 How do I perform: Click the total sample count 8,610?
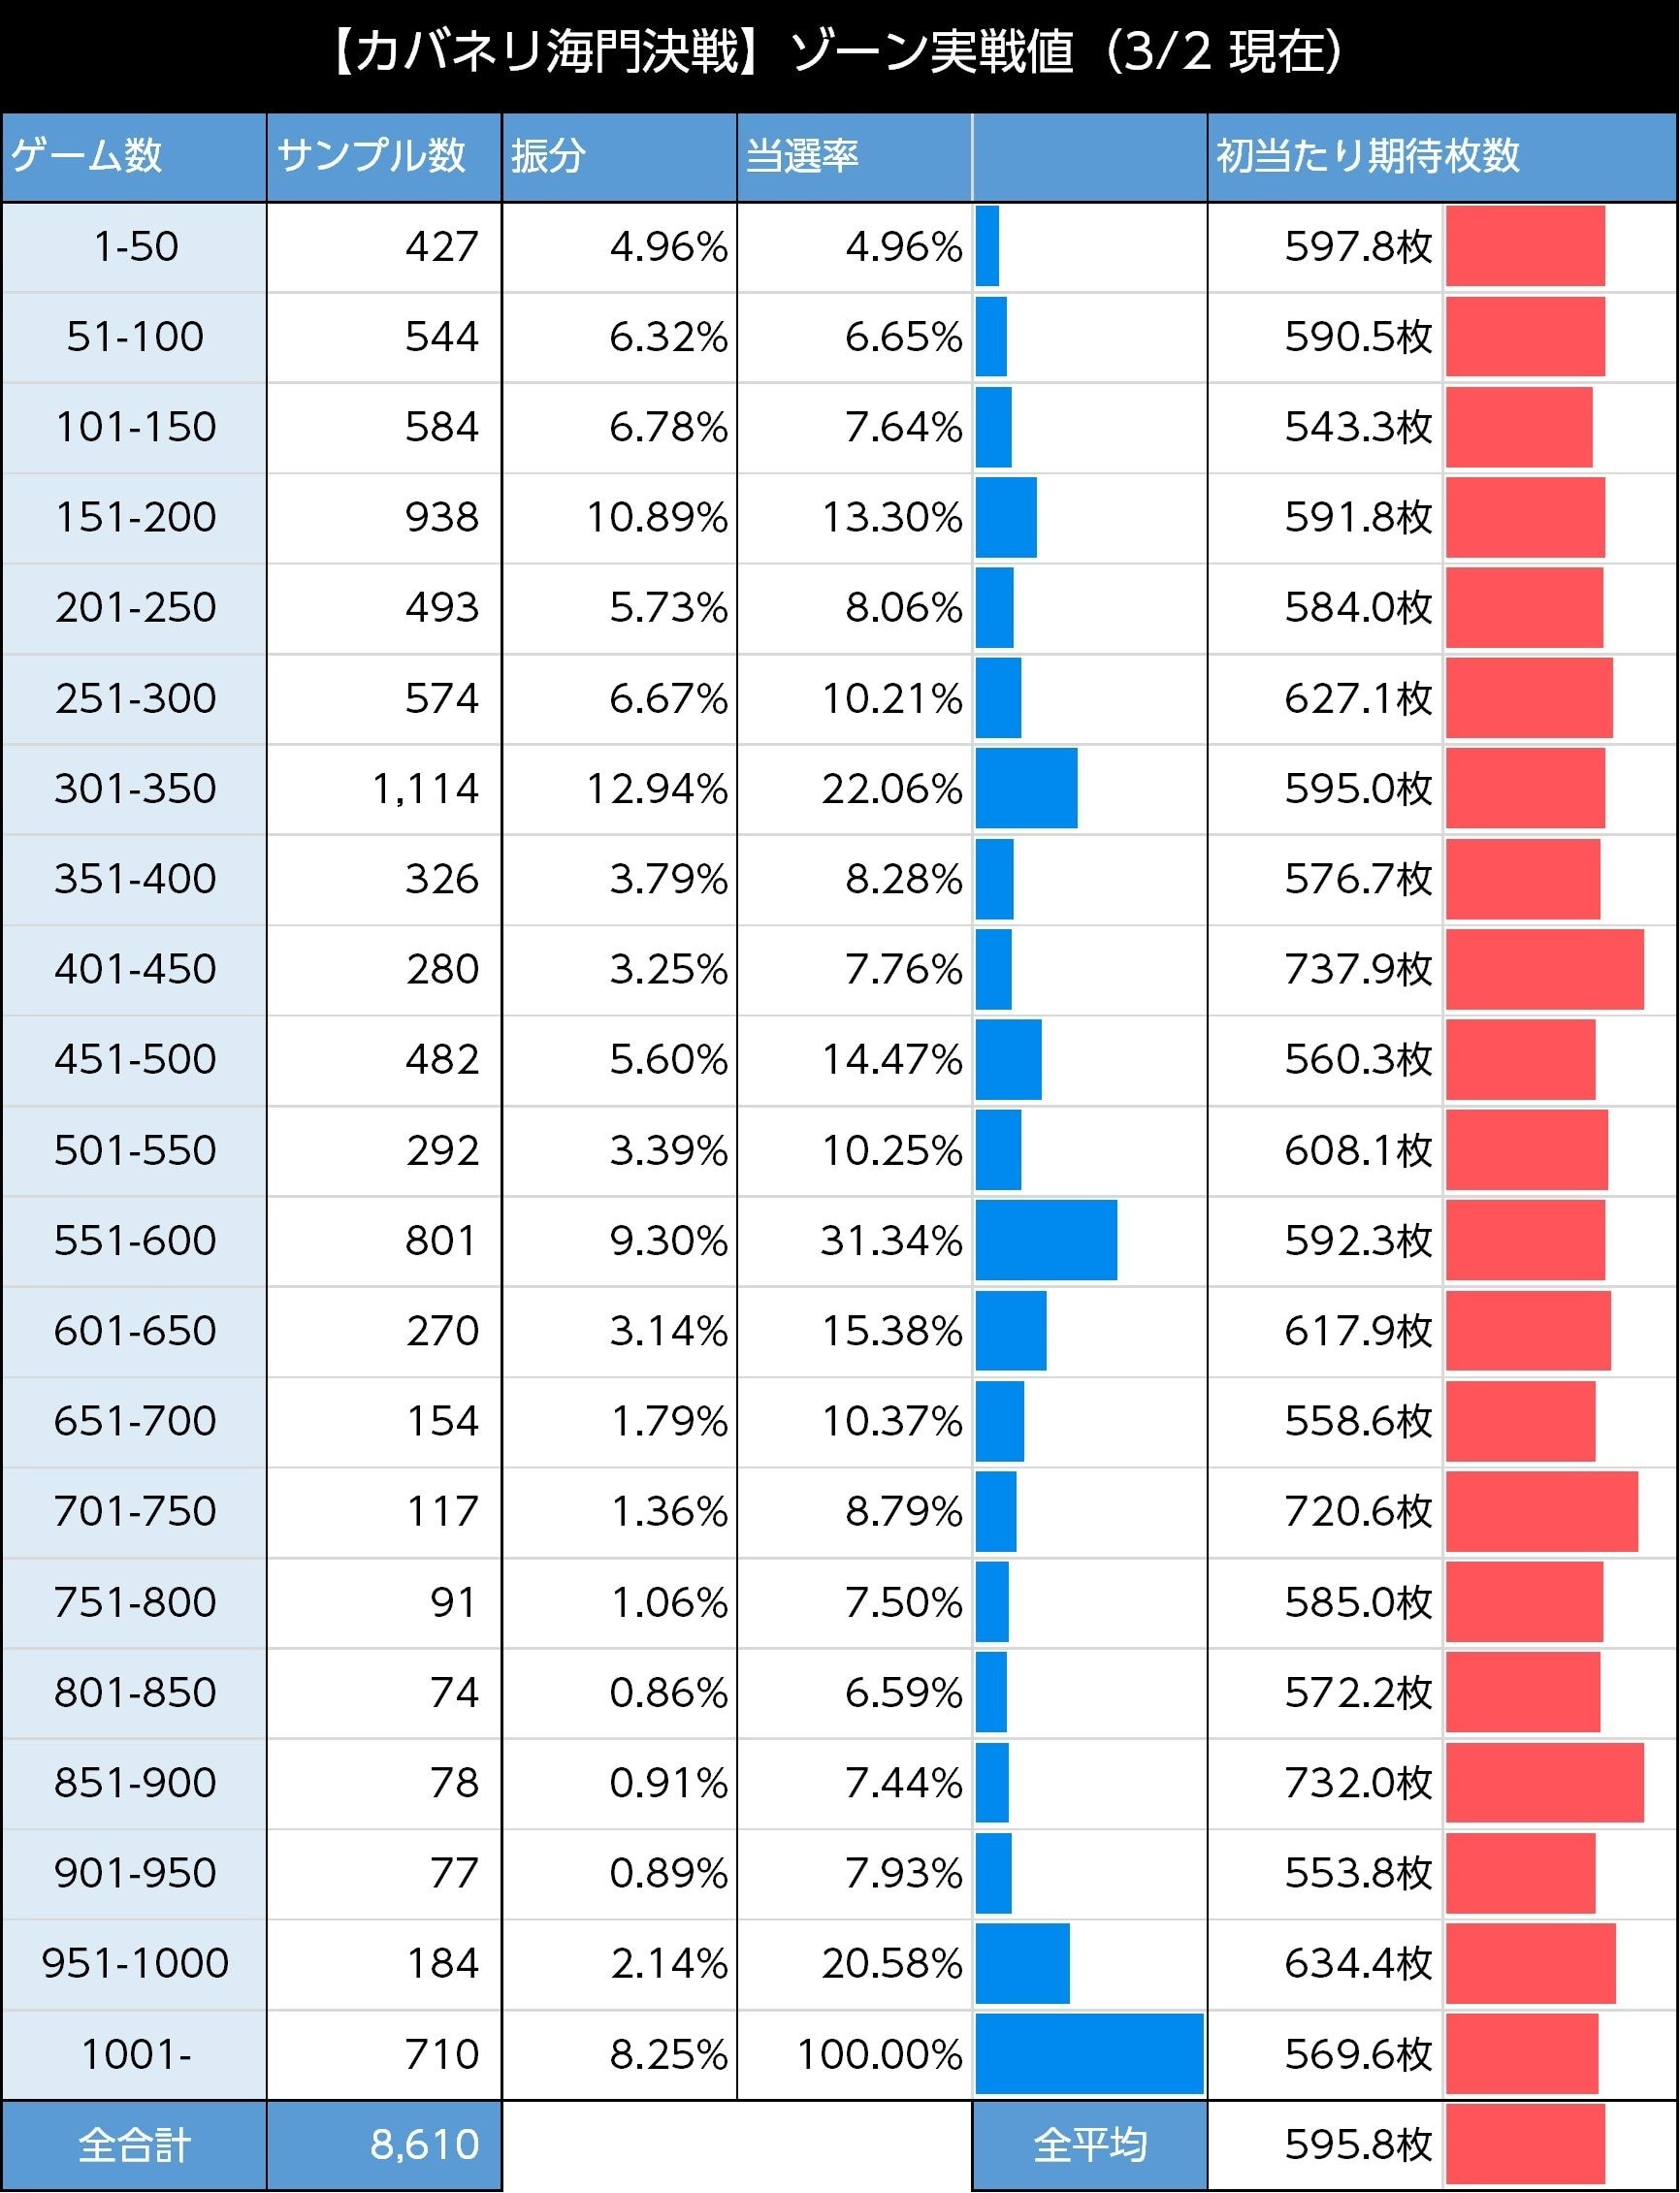coord(424,2145)
